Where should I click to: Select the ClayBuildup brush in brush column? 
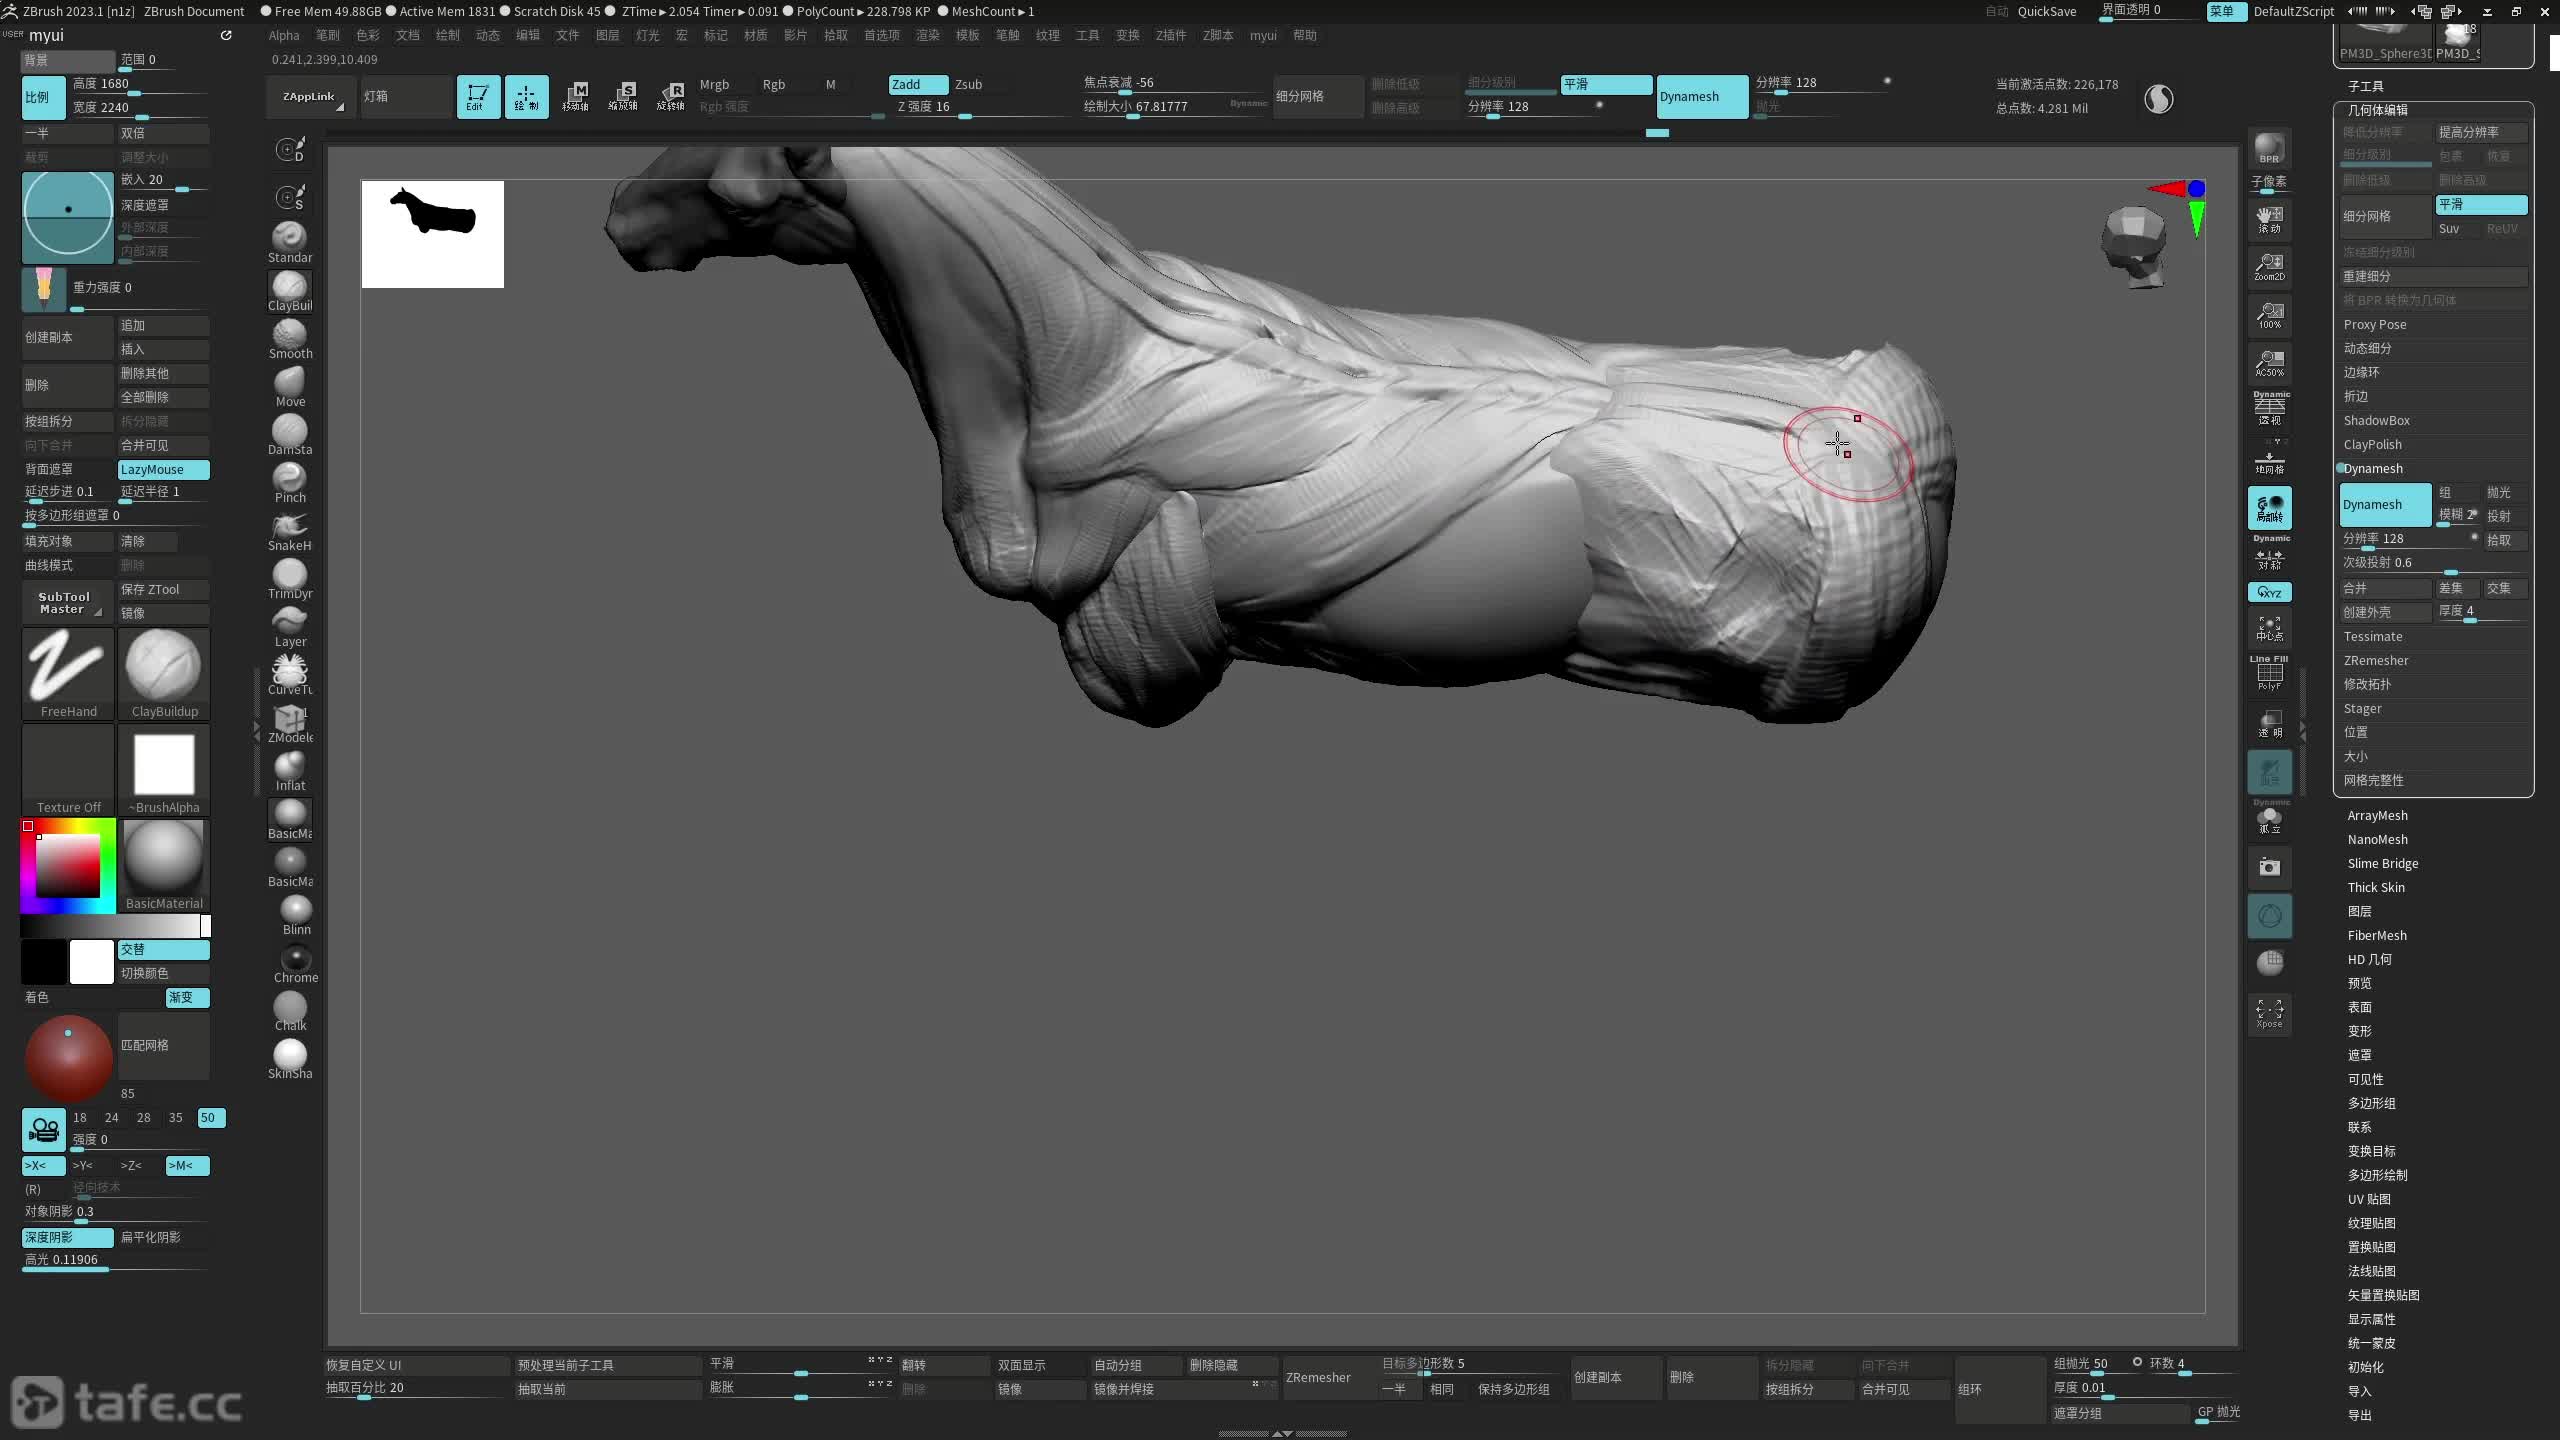click(290, 290)
